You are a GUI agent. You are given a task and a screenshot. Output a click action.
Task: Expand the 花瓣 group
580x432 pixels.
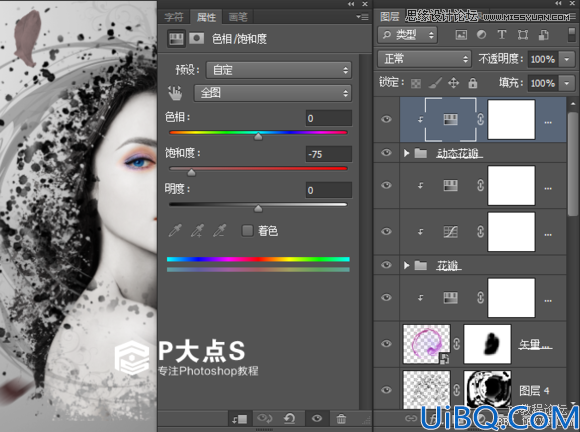pyautogui.click(x=406, y=265)
